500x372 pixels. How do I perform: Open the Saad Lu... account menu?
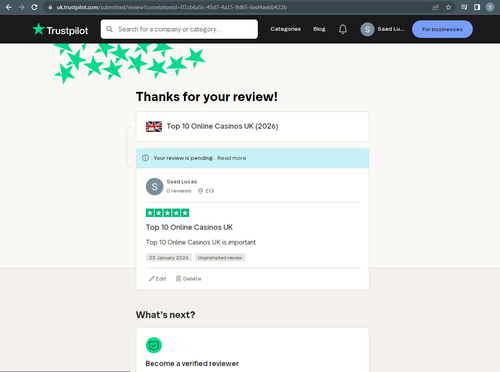point(383,29)
